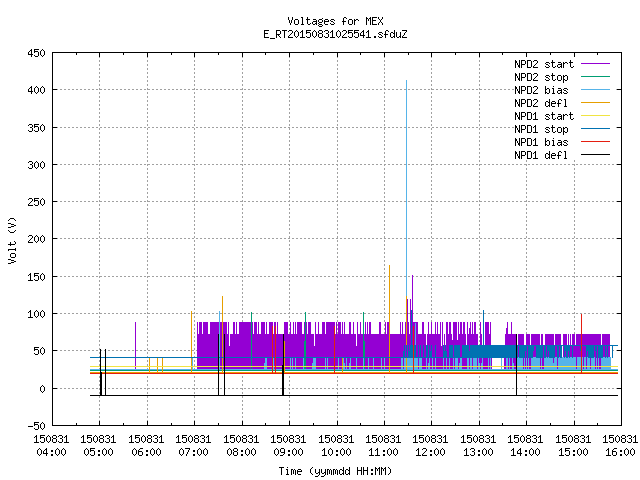Viewport: 640px width, 480px height.
Task: Click the 14:00 x-axis tick label
Action: tap(525, 452)
